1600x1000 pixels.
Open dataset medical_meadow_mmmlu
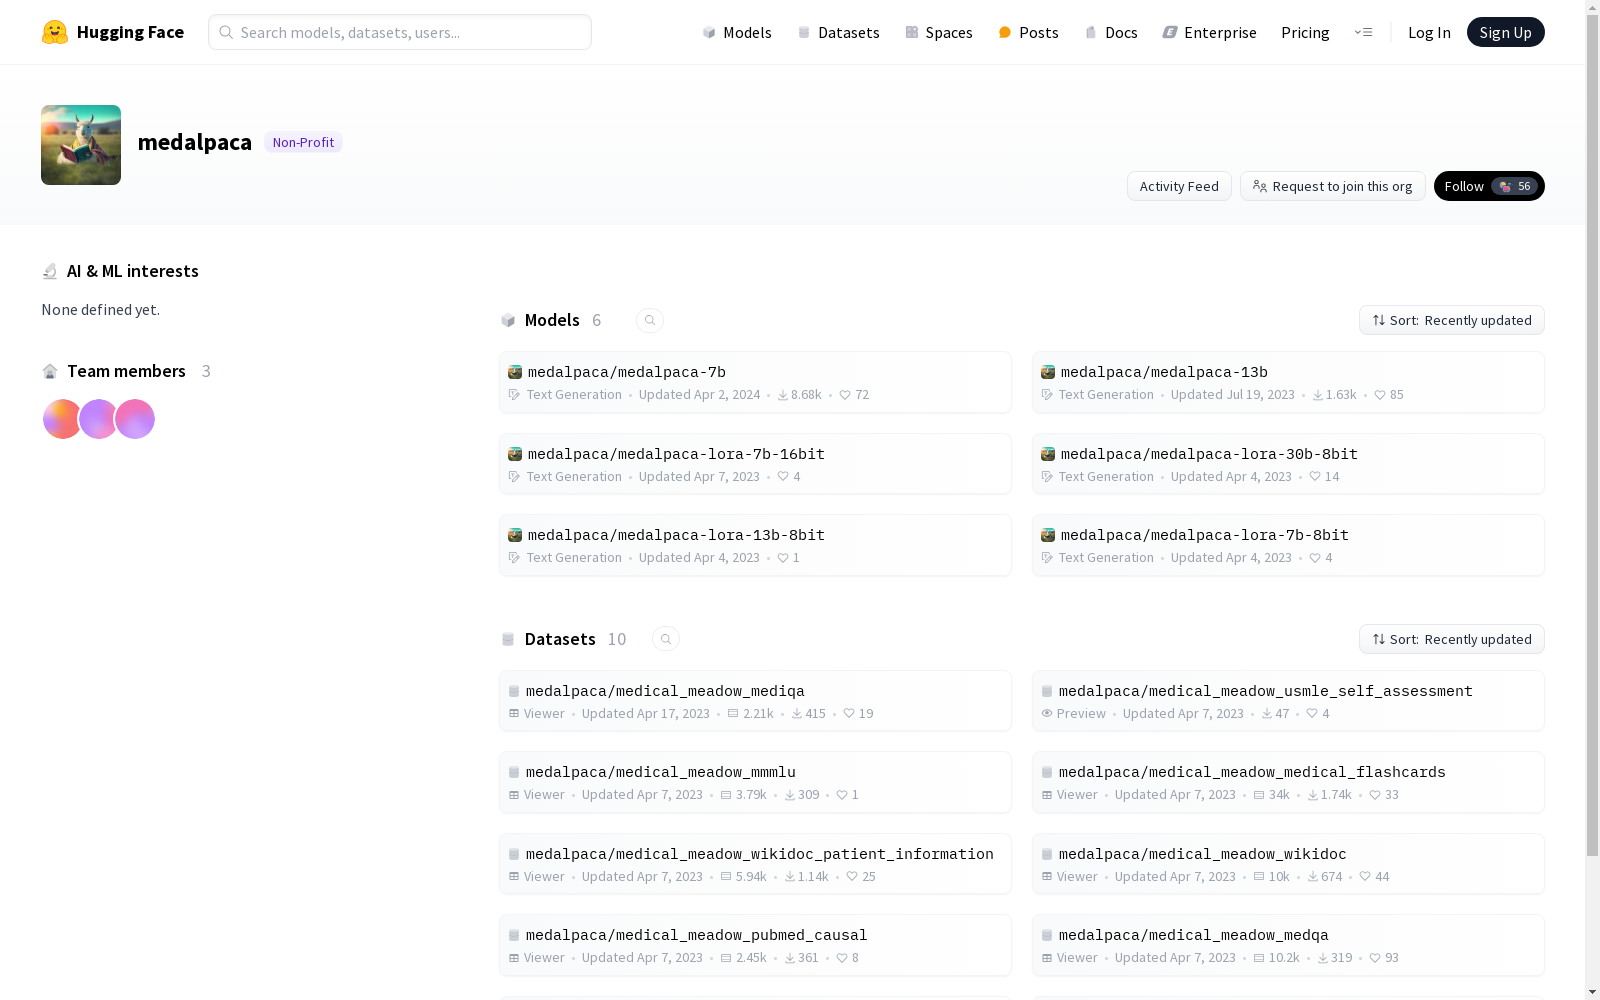point(755,782)
